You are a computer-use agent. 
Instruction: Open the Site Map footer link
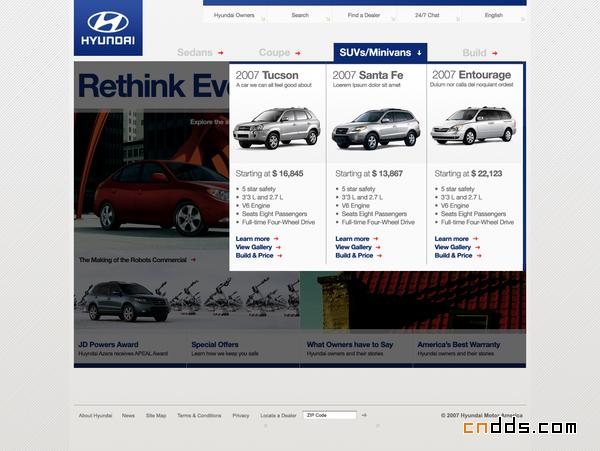click(156, 415)
